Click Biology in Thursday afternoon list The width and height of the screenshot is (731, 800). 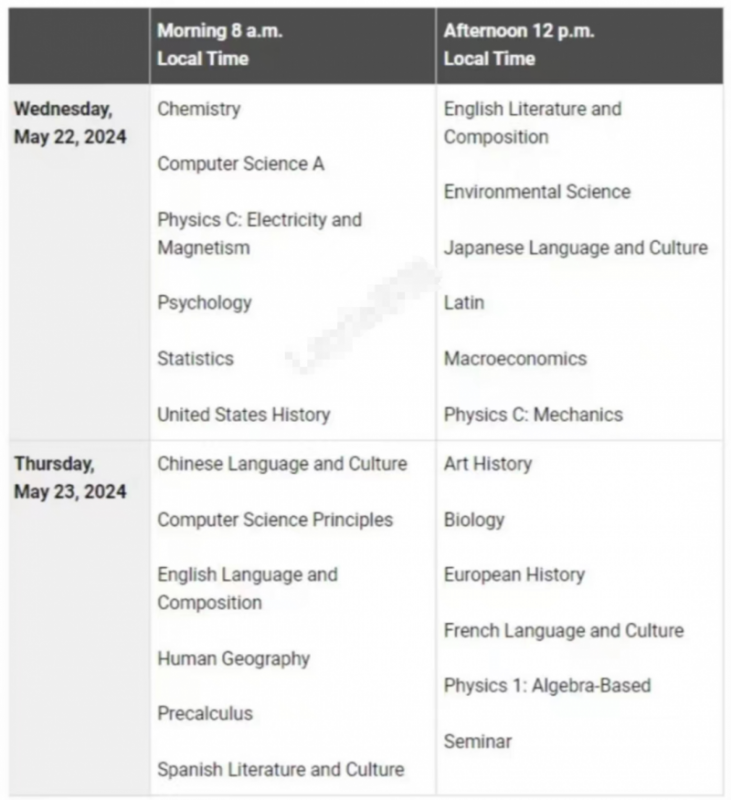[x=474, y=520]
